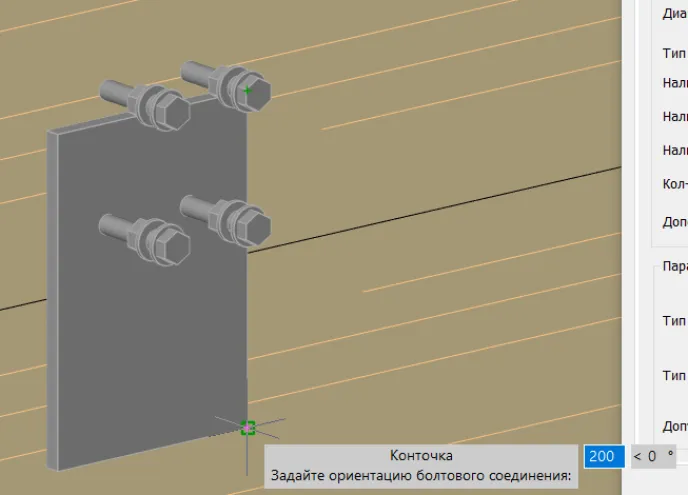Screen dimensions: 688x495
Task: Select the lower-right bolt on the plate
Action: point(227,214)
